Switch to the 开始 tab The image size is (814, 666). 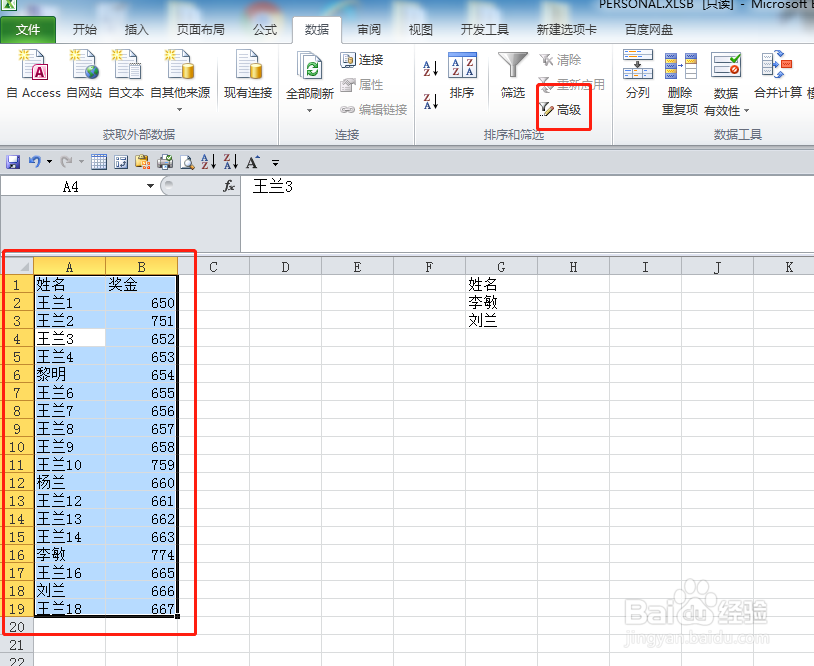[x=85, y=30]
